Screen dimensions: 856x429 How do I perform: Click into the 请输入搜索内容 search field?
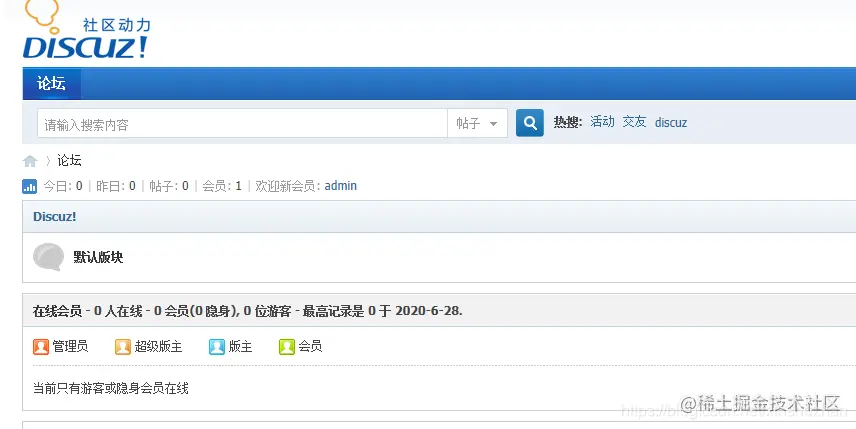(x=242, y=123)
